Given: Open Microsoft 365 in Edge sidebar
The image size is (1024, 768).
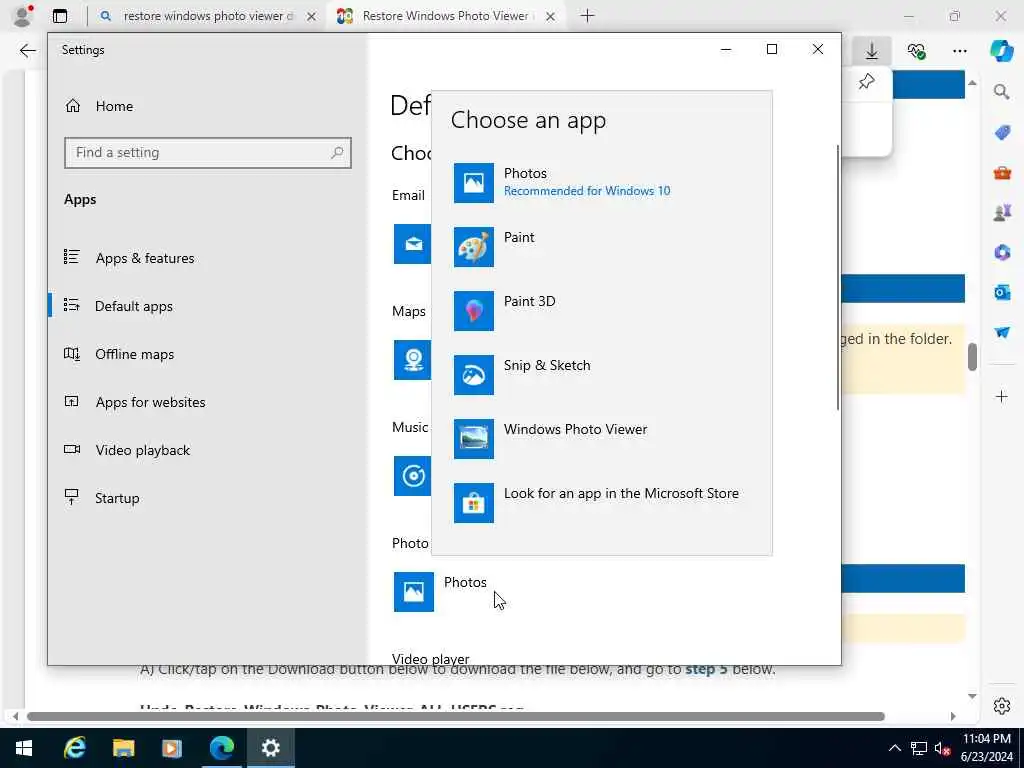Looking at the screenshot, I should [1002, 252].
